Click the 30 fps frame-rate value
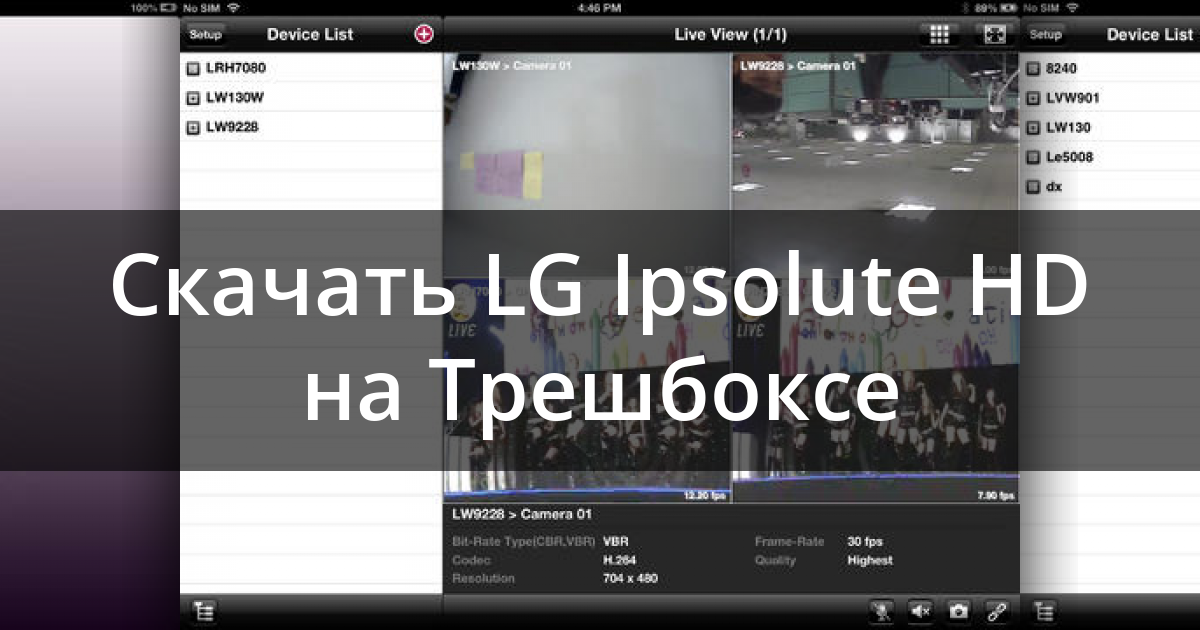Image resolution: width=1200 pixels, height=630 pixels. (x=865, y=541)
